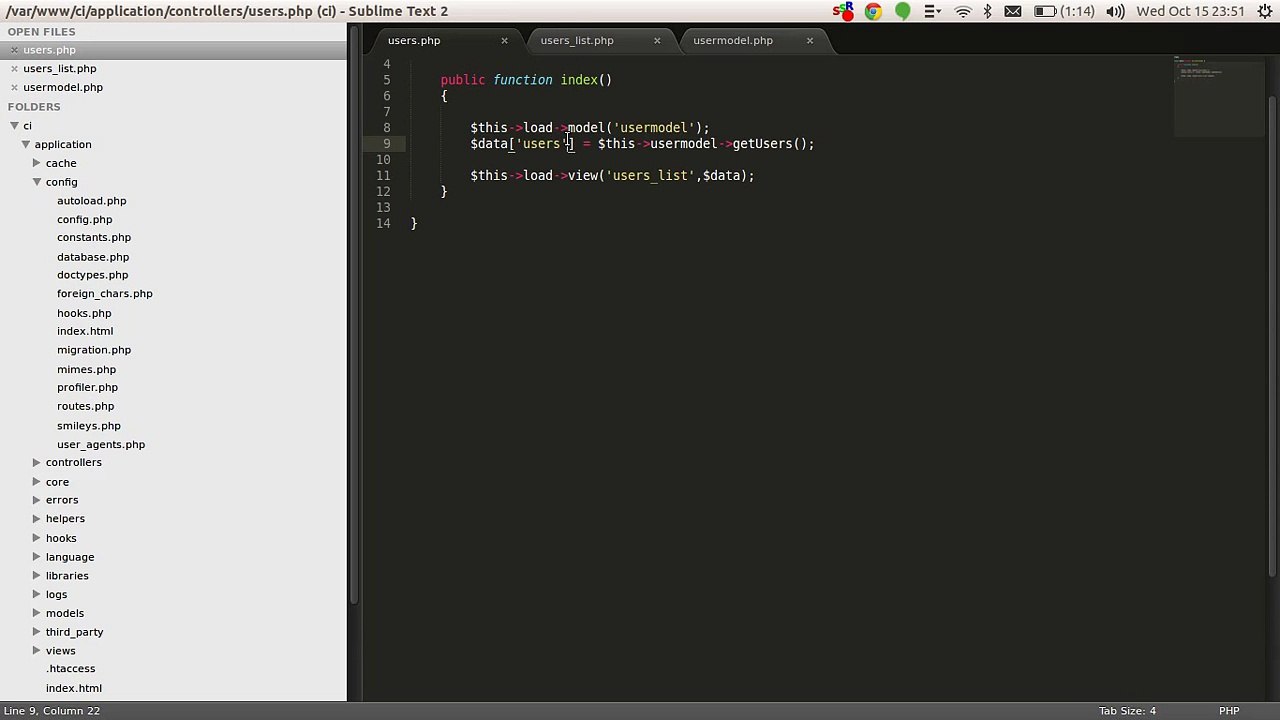Close the usermodel.php tab
Screen dimensions: 1280x720
click(x=810, y=41)
